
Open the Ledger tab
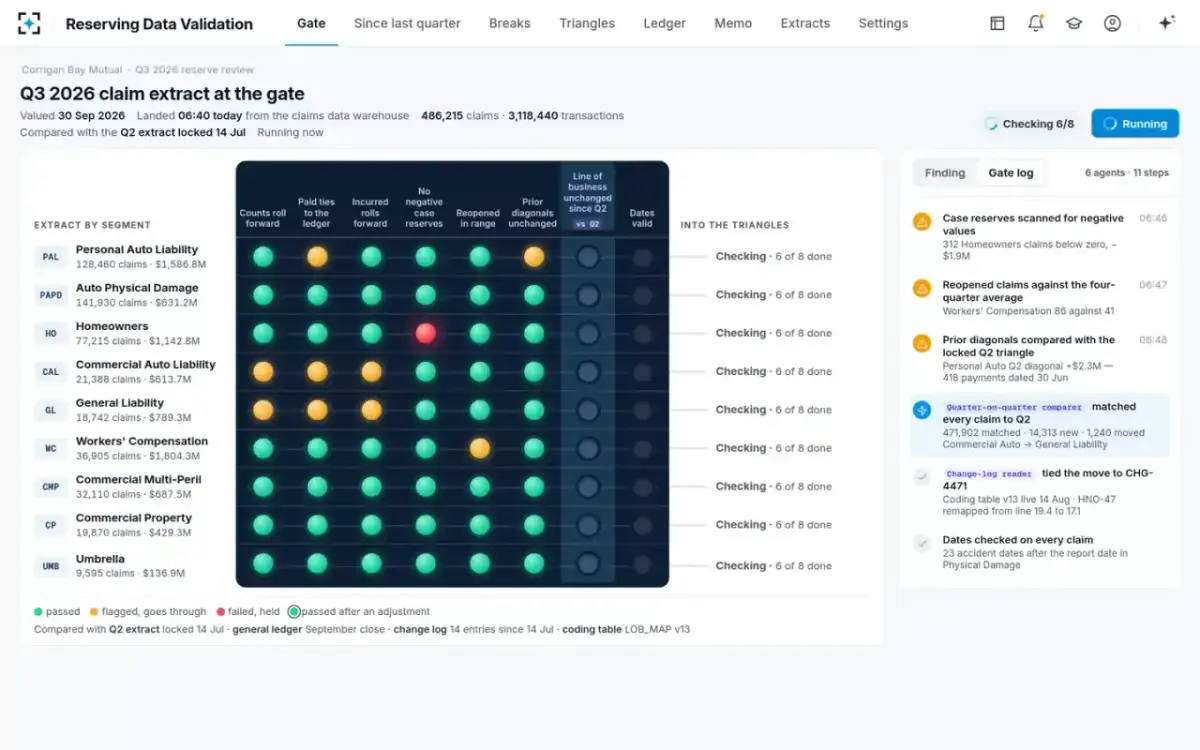[665, 23]
